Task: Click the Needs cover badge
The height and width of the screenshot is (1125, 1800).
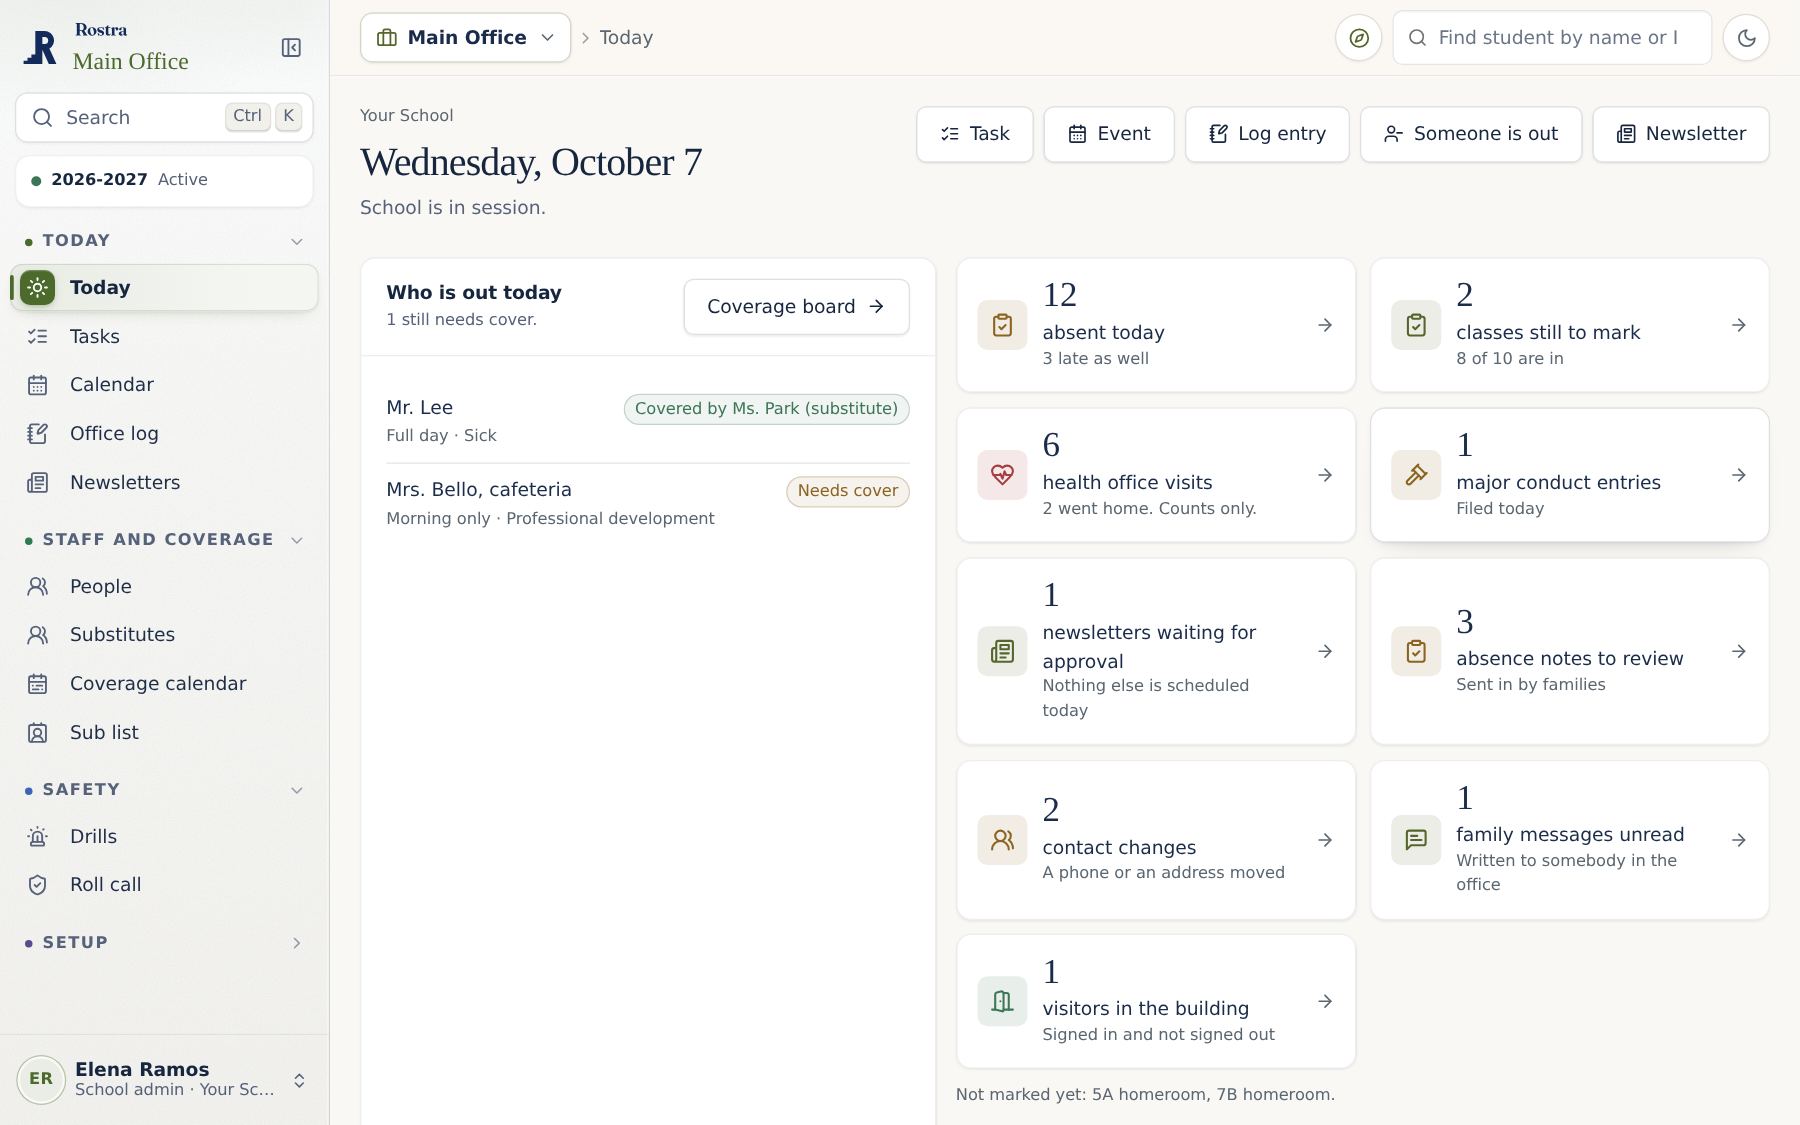Action: coord(848,491)
